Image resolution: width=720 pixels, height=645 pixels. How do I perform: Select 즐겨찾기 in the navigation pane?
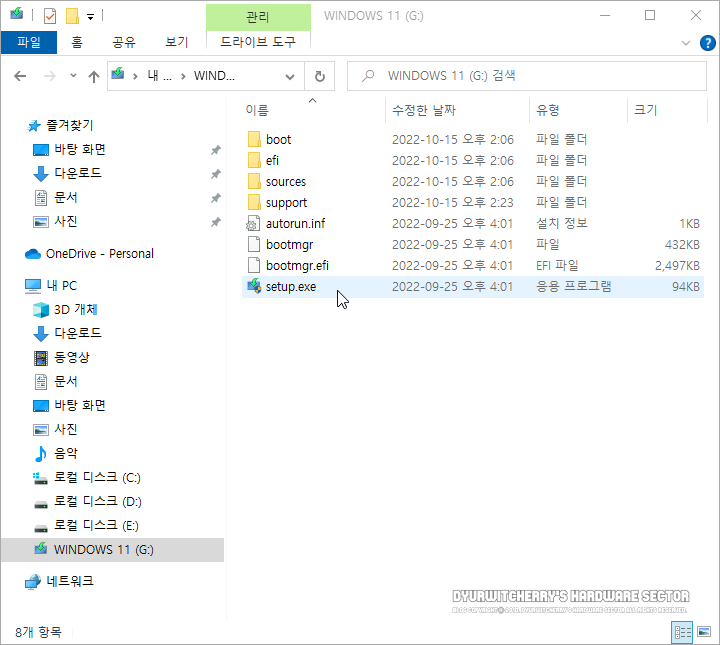(x=69, y=125)
